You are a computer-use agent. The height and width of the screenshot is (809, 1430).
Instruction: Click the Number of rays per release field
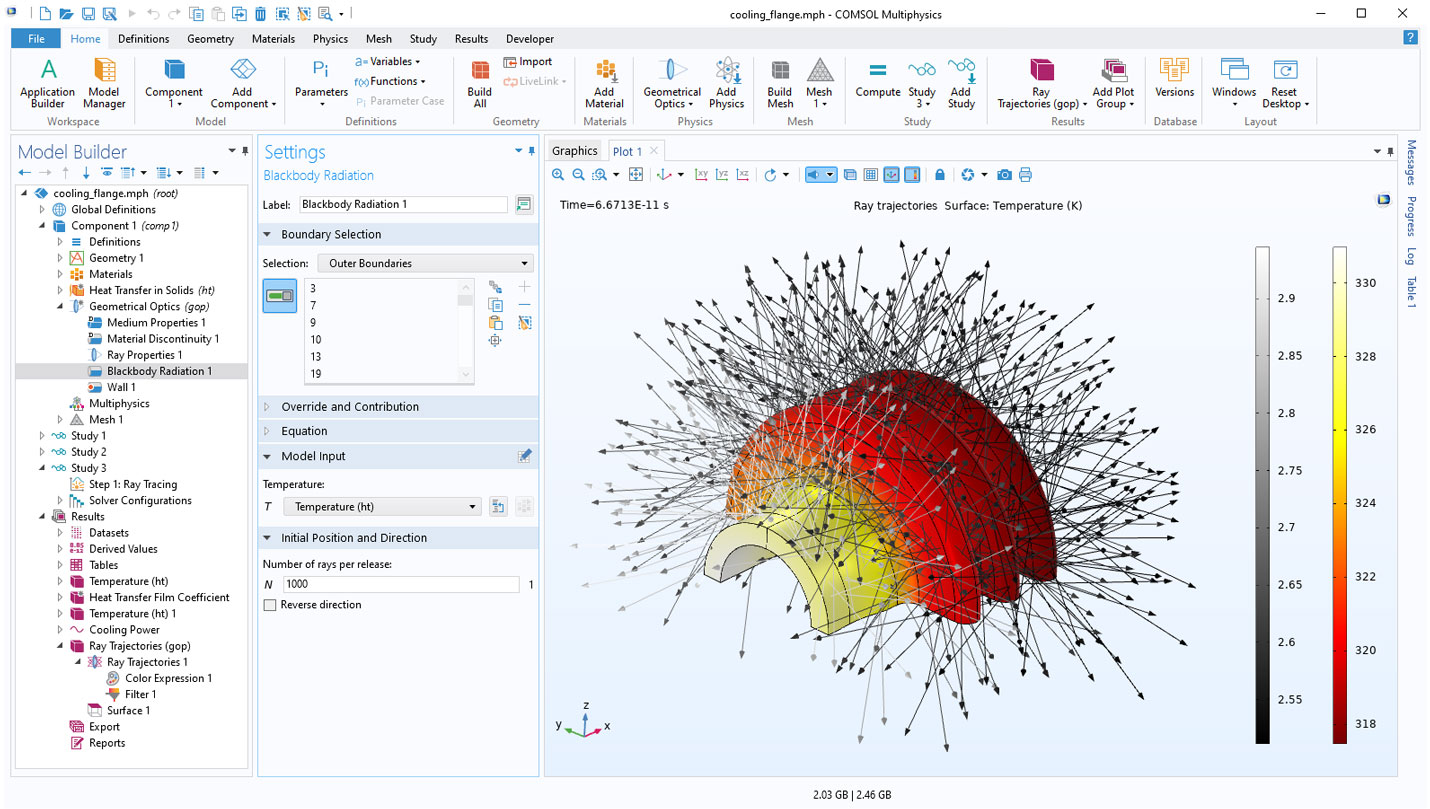401,585
